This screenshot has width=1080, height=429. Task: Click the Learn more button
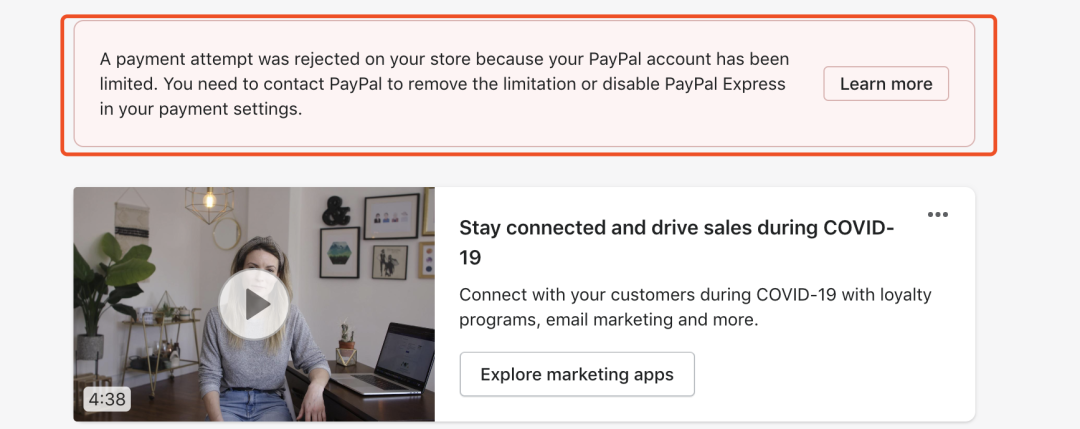click(886, 84)
